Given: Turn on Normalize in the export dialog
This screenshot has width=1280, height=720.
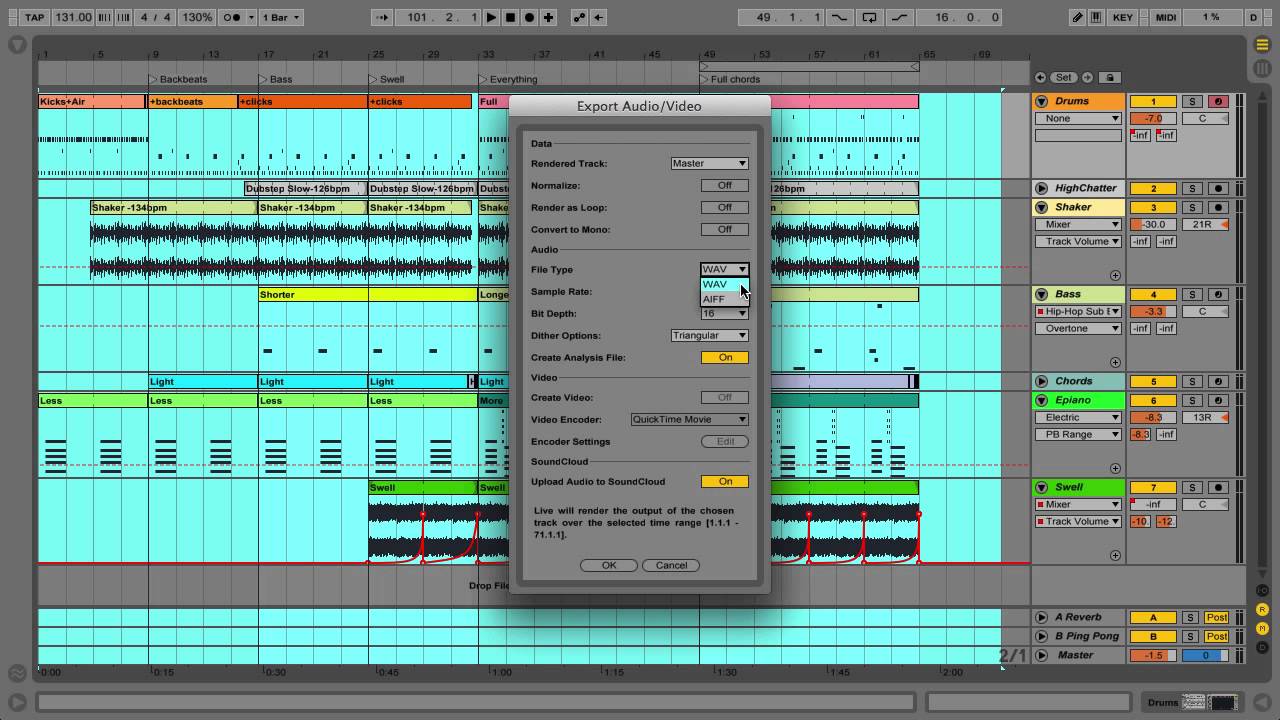Looking at the screenshot, I should [x=723, y=185].
